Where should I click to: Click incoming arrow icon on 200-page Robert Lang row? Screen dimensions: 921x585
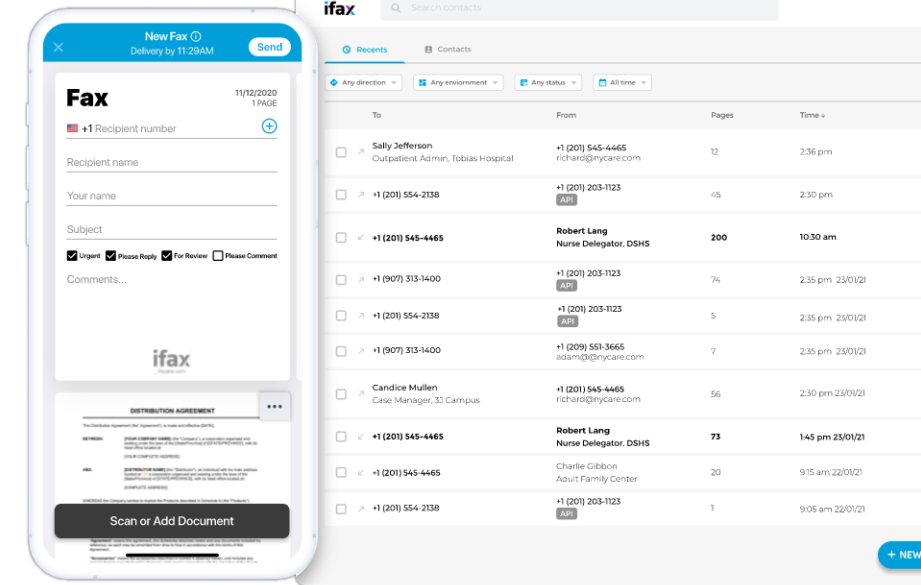361,237
